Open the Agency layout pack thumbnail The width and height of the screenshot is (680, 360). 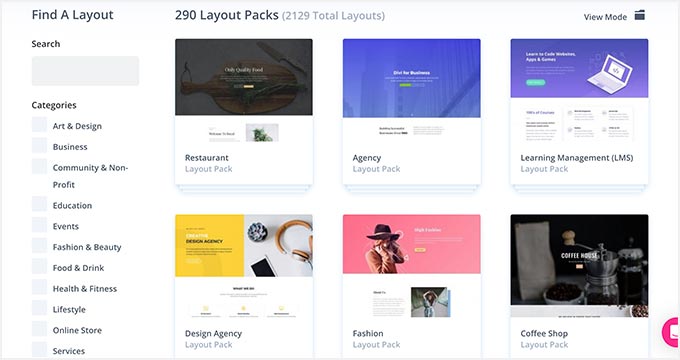pos(412,91)
